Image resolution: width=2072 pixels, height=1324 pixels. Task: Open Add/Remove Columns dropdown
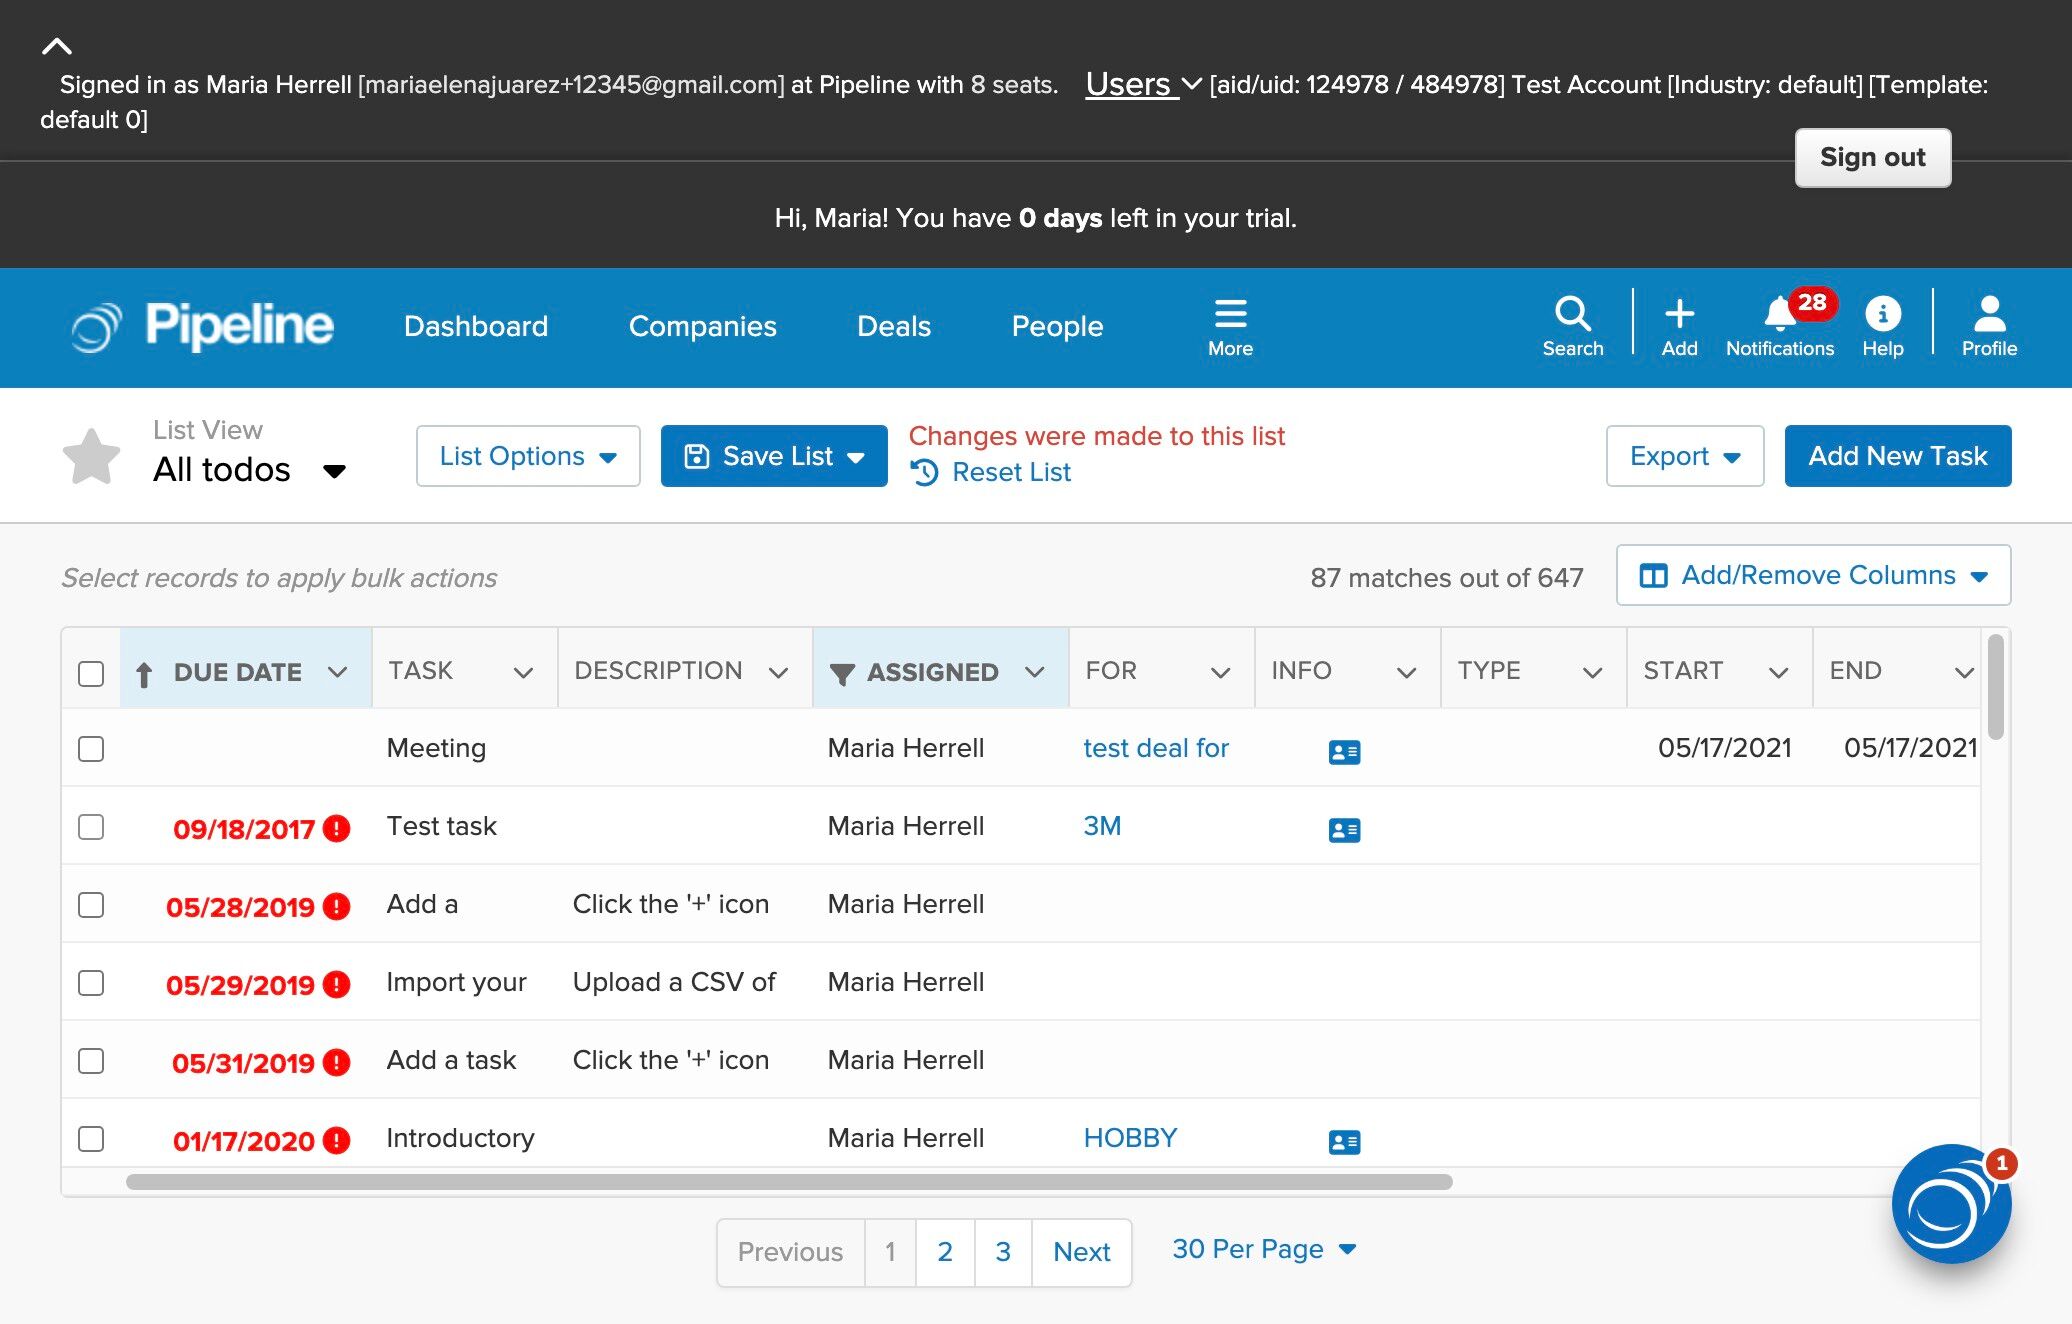[x=1813, y=575]
